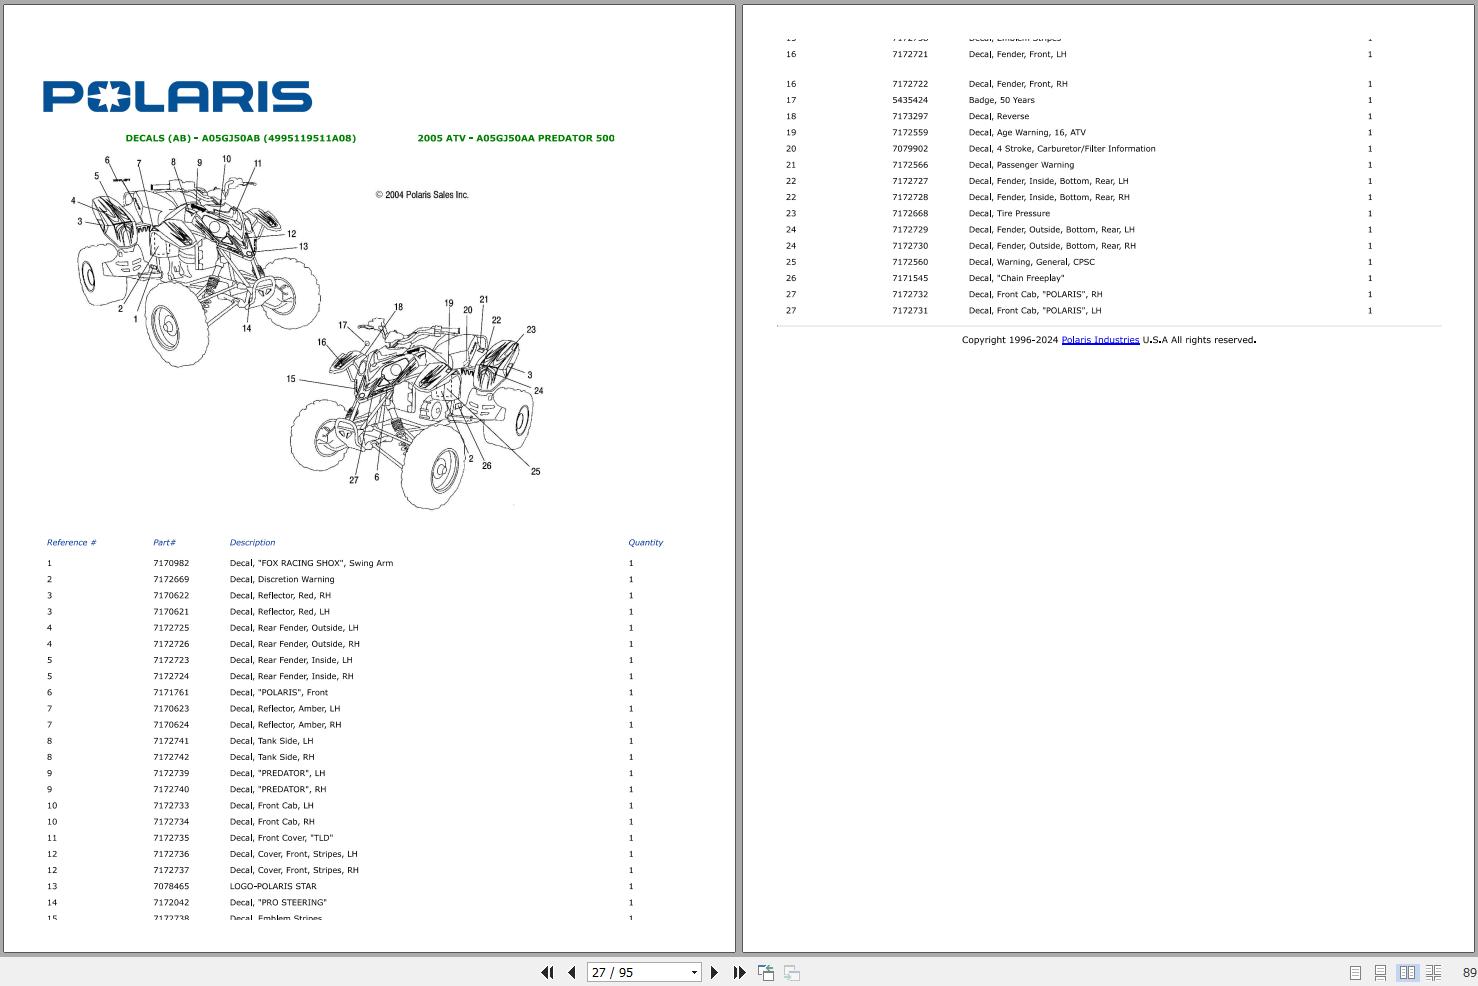1478x986 pixels.
Task: Select the continuous scrolling layout icon
Action: point(1381,972)
